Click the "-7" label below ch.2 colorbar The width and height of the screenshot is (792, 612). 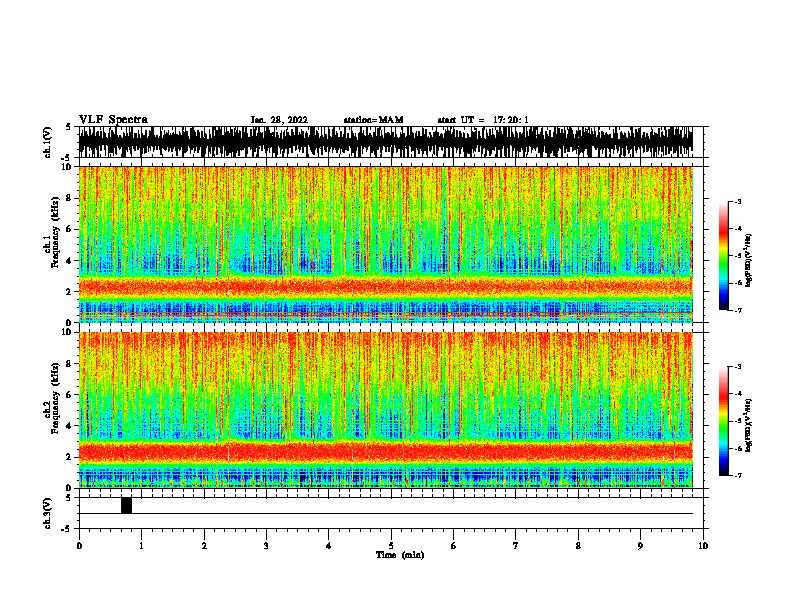pos(737,476)
